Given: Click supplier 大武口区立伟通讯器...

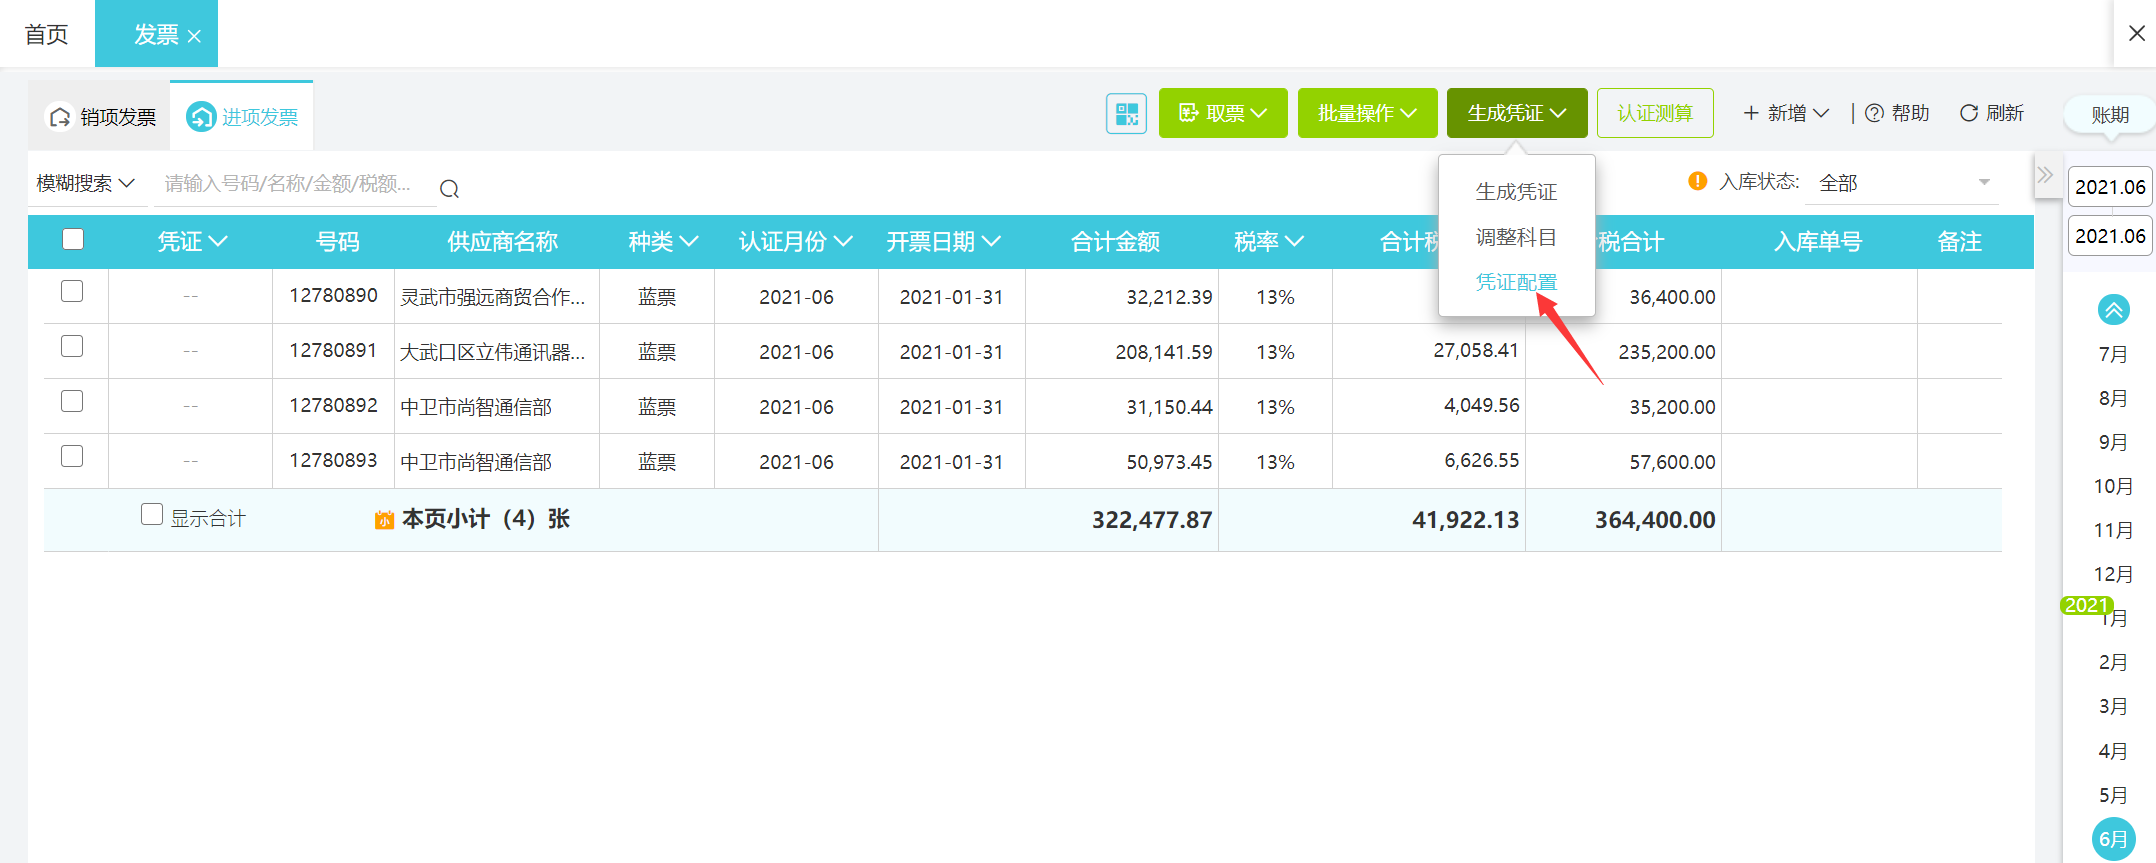Looking at the screenshot, I should [x=492, y=352].
